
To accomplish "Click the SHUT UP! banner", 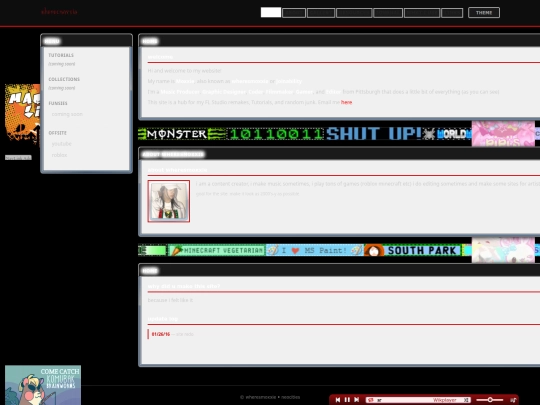I will (374, 134).
